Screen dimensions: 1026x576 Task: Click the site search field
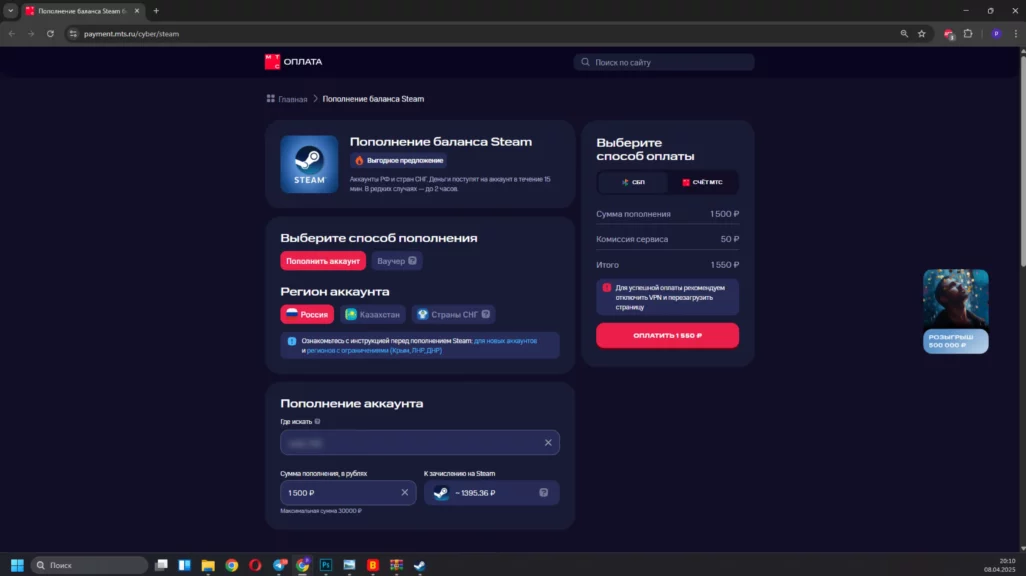point(664,62)
